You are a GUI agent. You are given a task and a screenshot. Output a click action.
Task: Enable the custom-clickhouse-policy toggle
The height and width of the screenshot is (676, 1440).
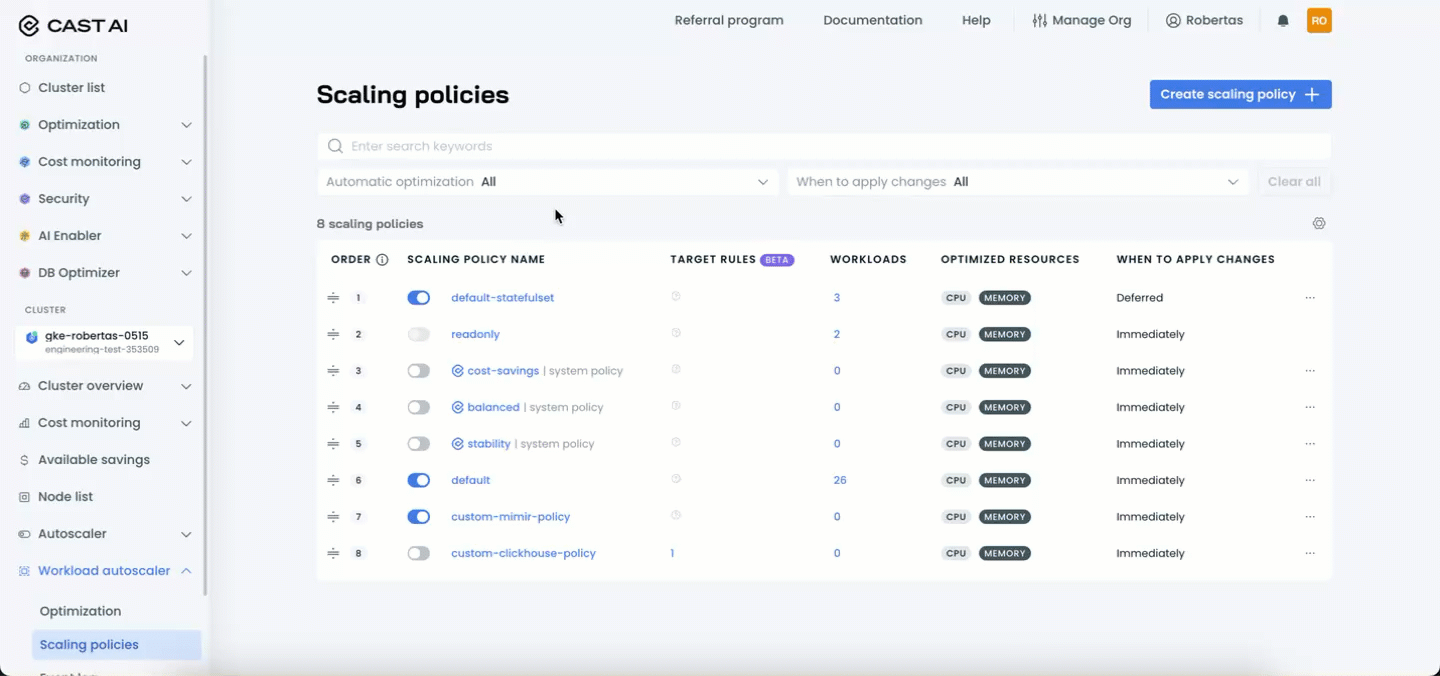click(418, 553)
